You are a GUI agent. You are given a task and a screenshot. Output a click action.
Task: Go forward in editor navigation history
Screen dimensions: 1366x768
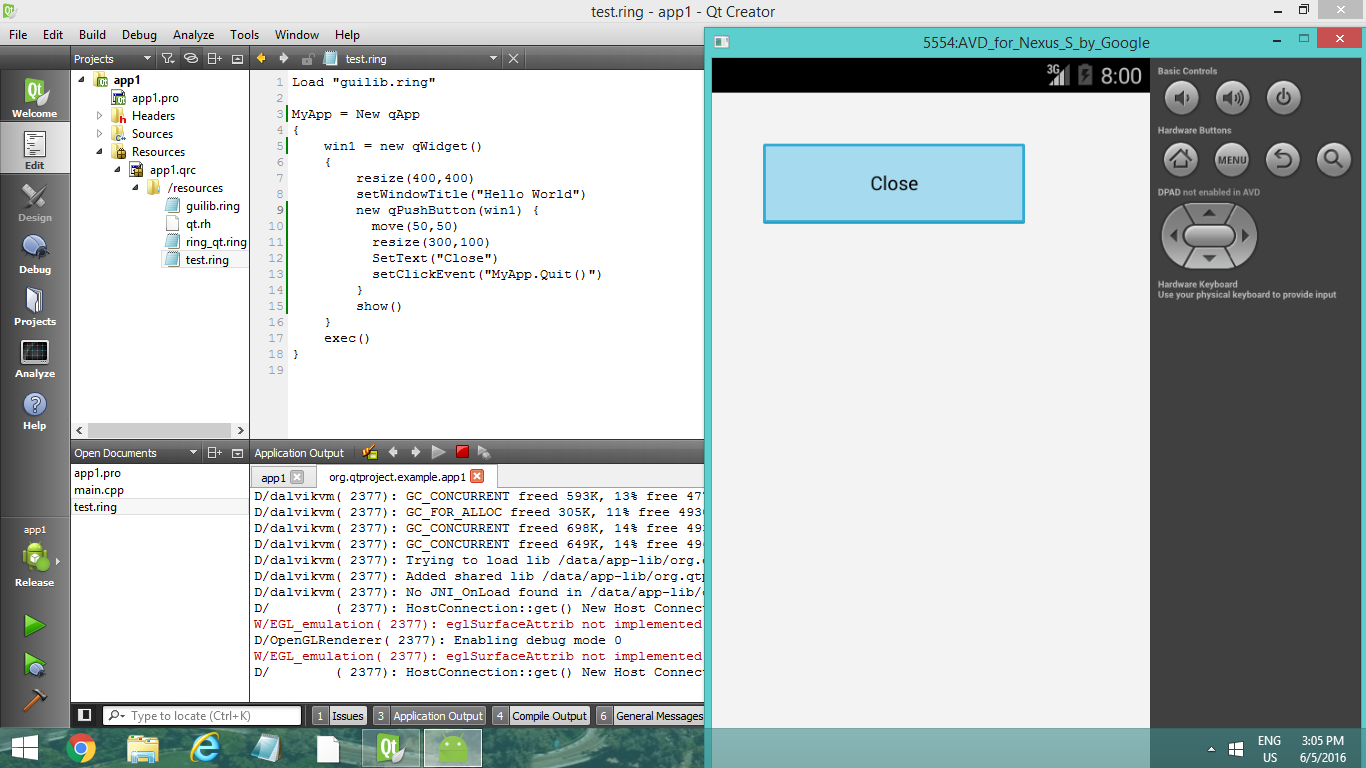284,59
